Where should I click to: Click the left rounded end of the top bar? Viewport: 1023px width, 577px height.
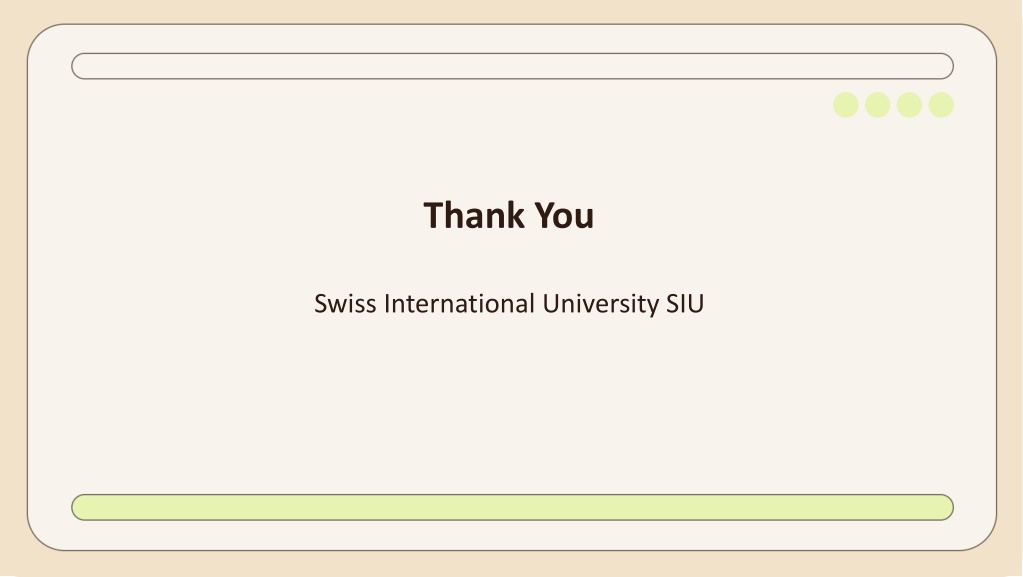click(x=84, y=66)
